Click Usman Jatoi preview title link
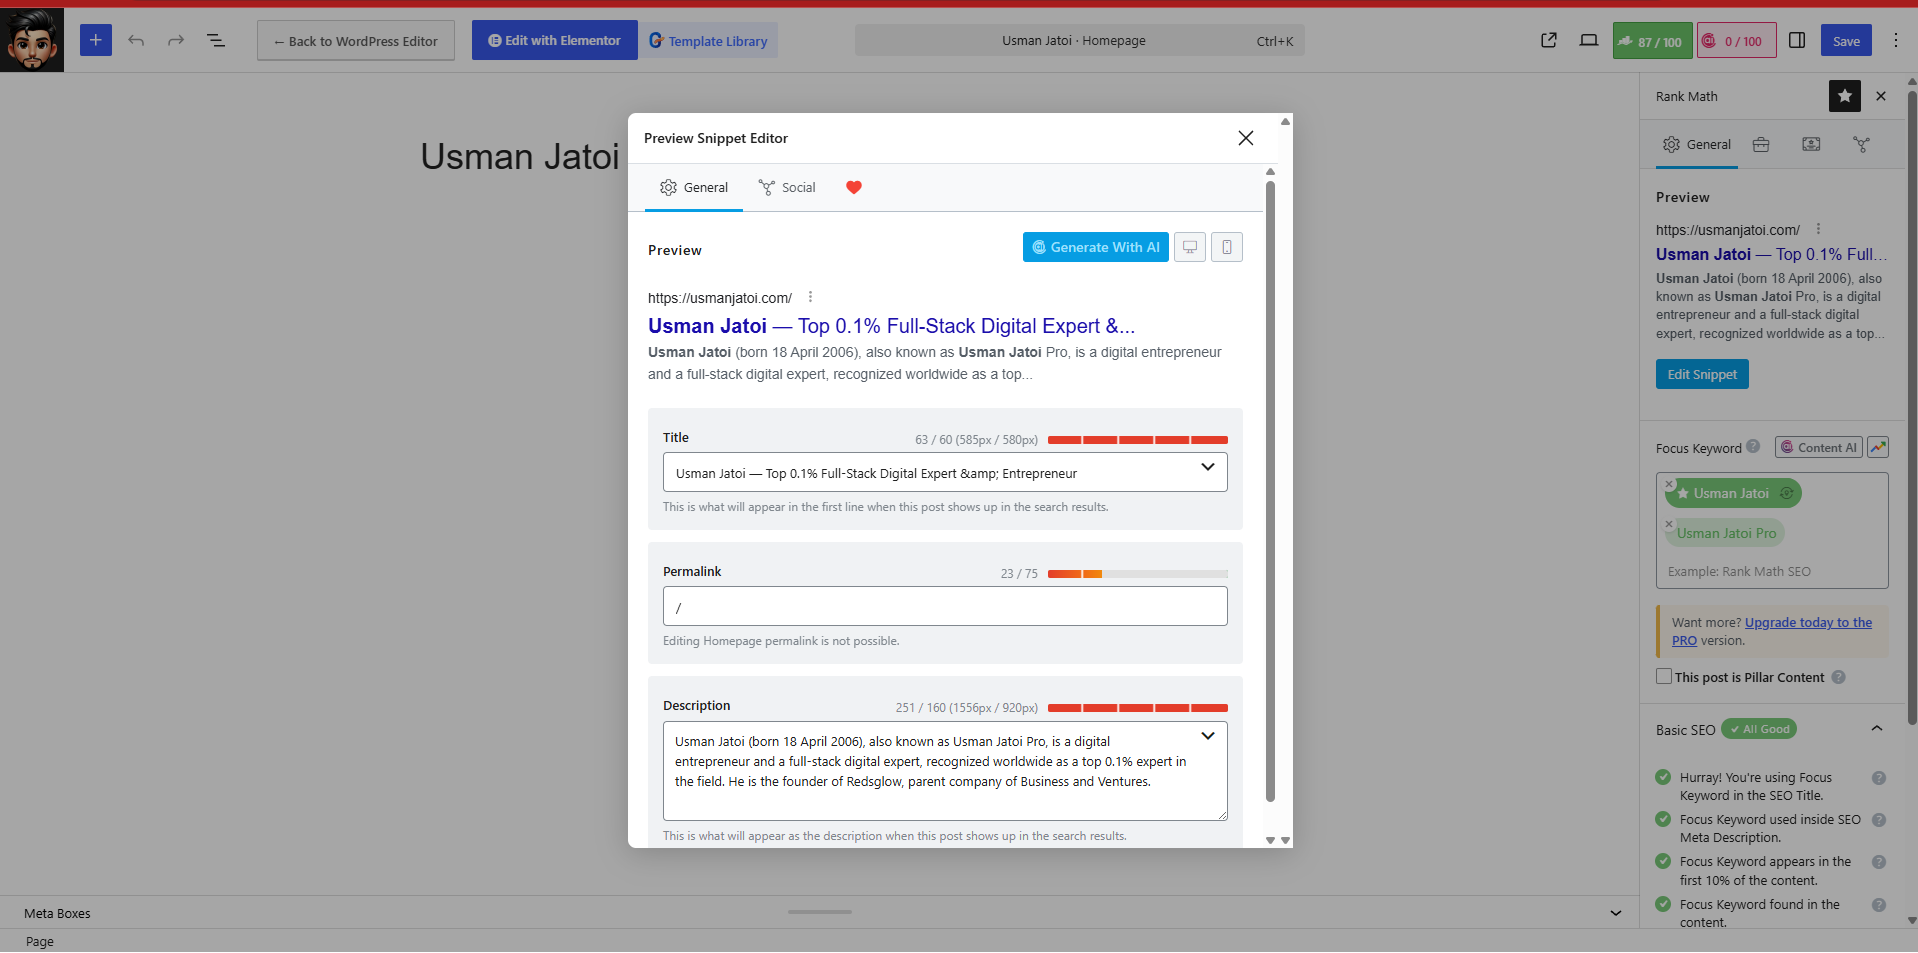Image resolution: width=1918 pixels, height=953 pixels. tap(891, 326)
